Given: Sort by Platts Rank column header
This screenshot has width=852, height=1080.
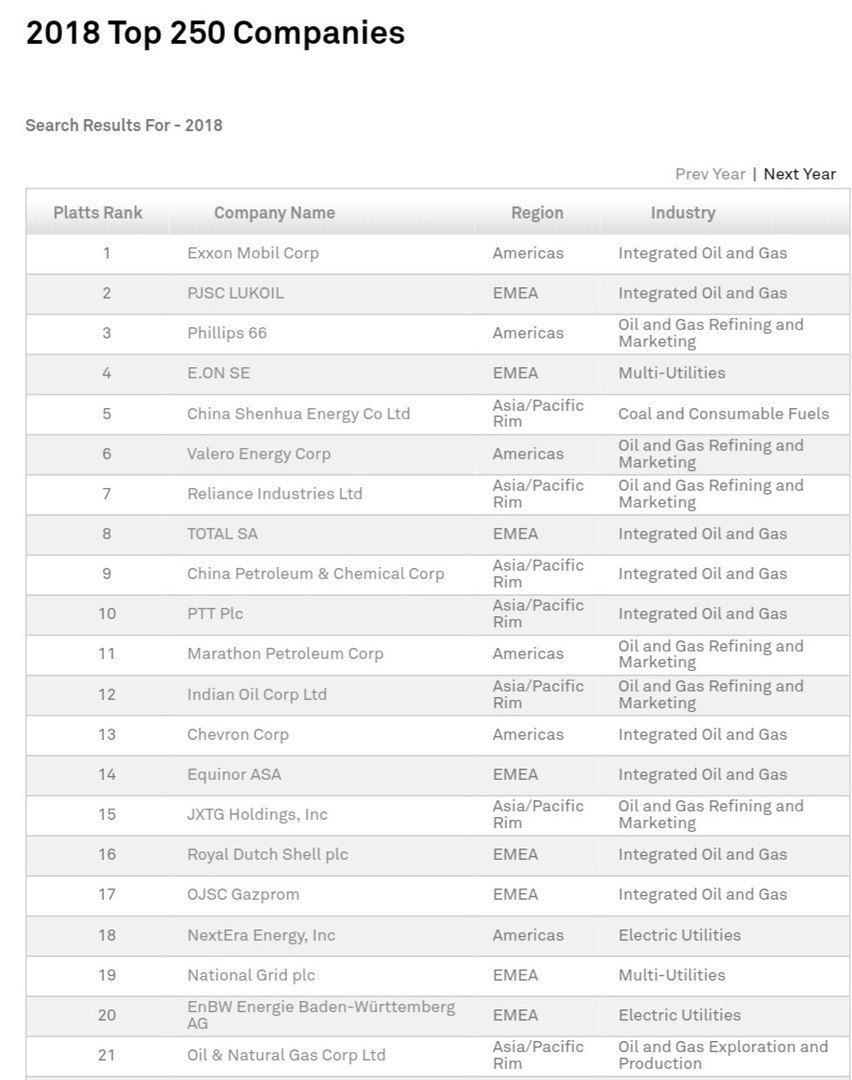Looking at the screenshot, I should tap(98, 213).
